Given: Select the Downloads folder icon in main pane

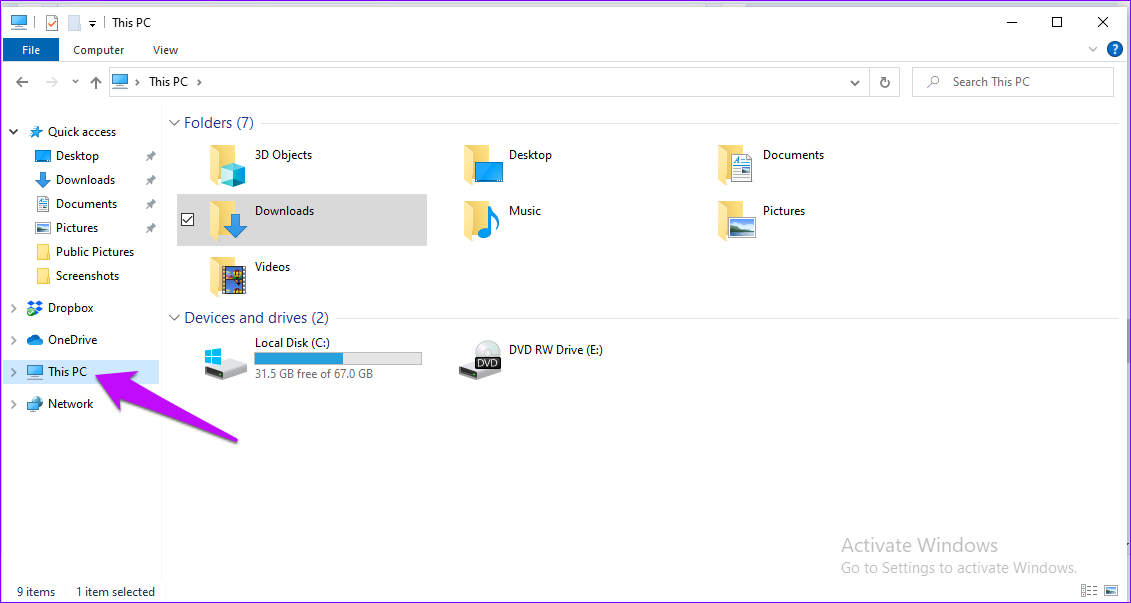Looking at the screenshot, I should coord(228,221).
